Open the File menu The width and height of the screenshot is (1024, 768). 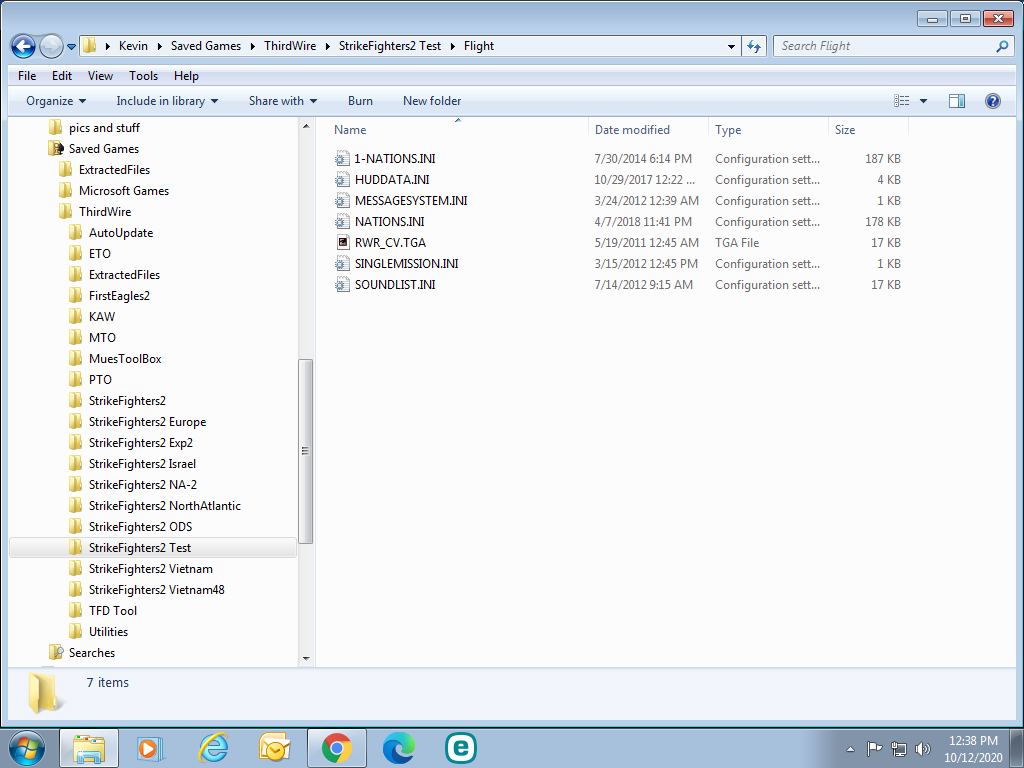[x=27, y=76]
